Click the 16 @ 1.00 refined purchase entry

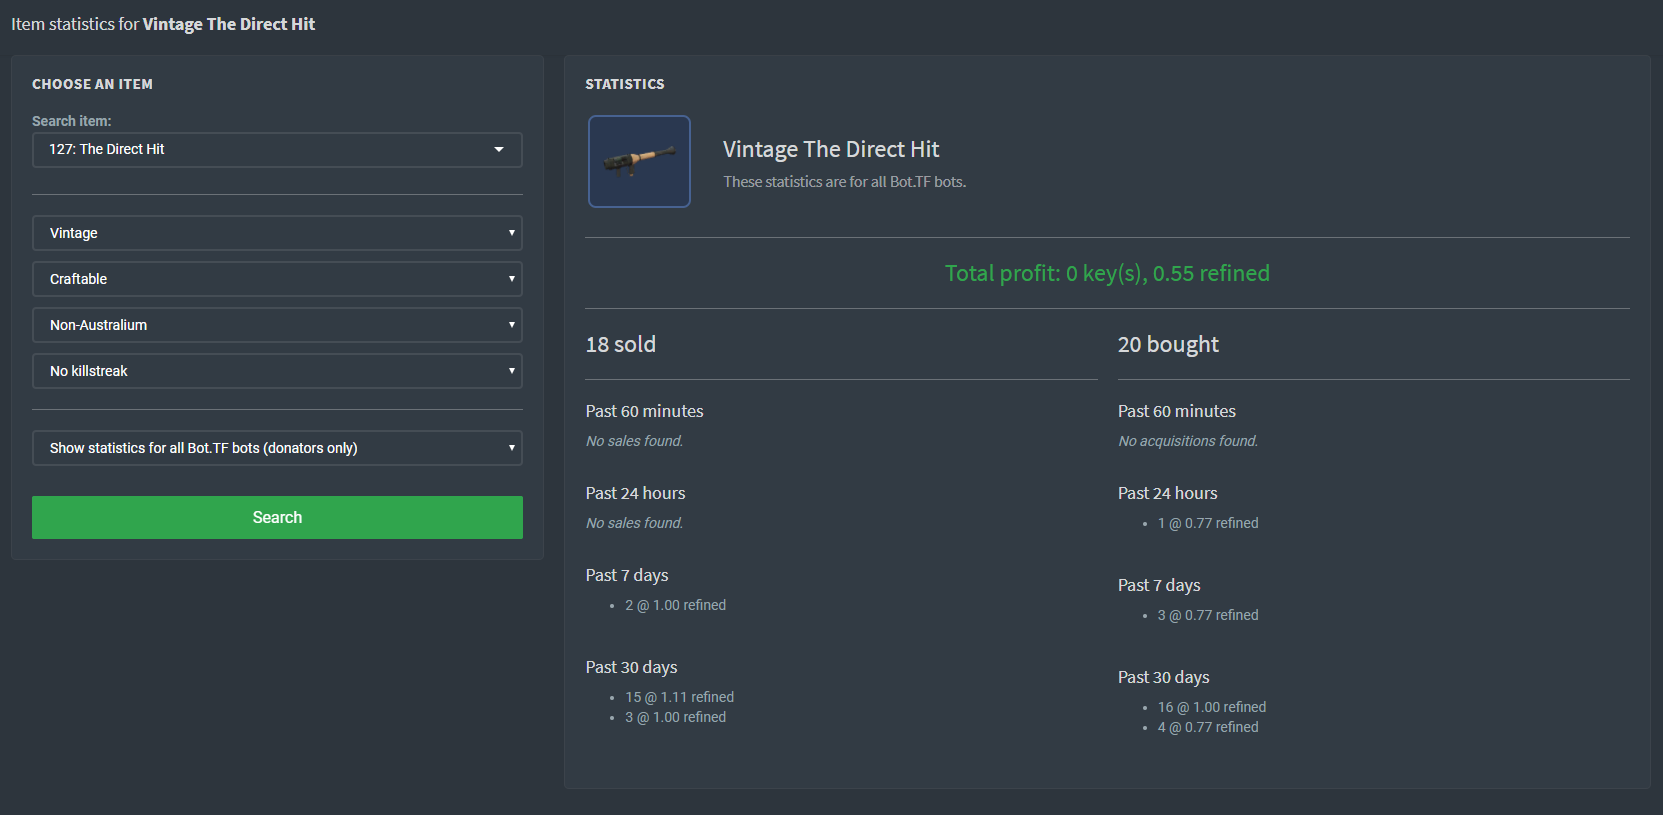coord(1212,707)
